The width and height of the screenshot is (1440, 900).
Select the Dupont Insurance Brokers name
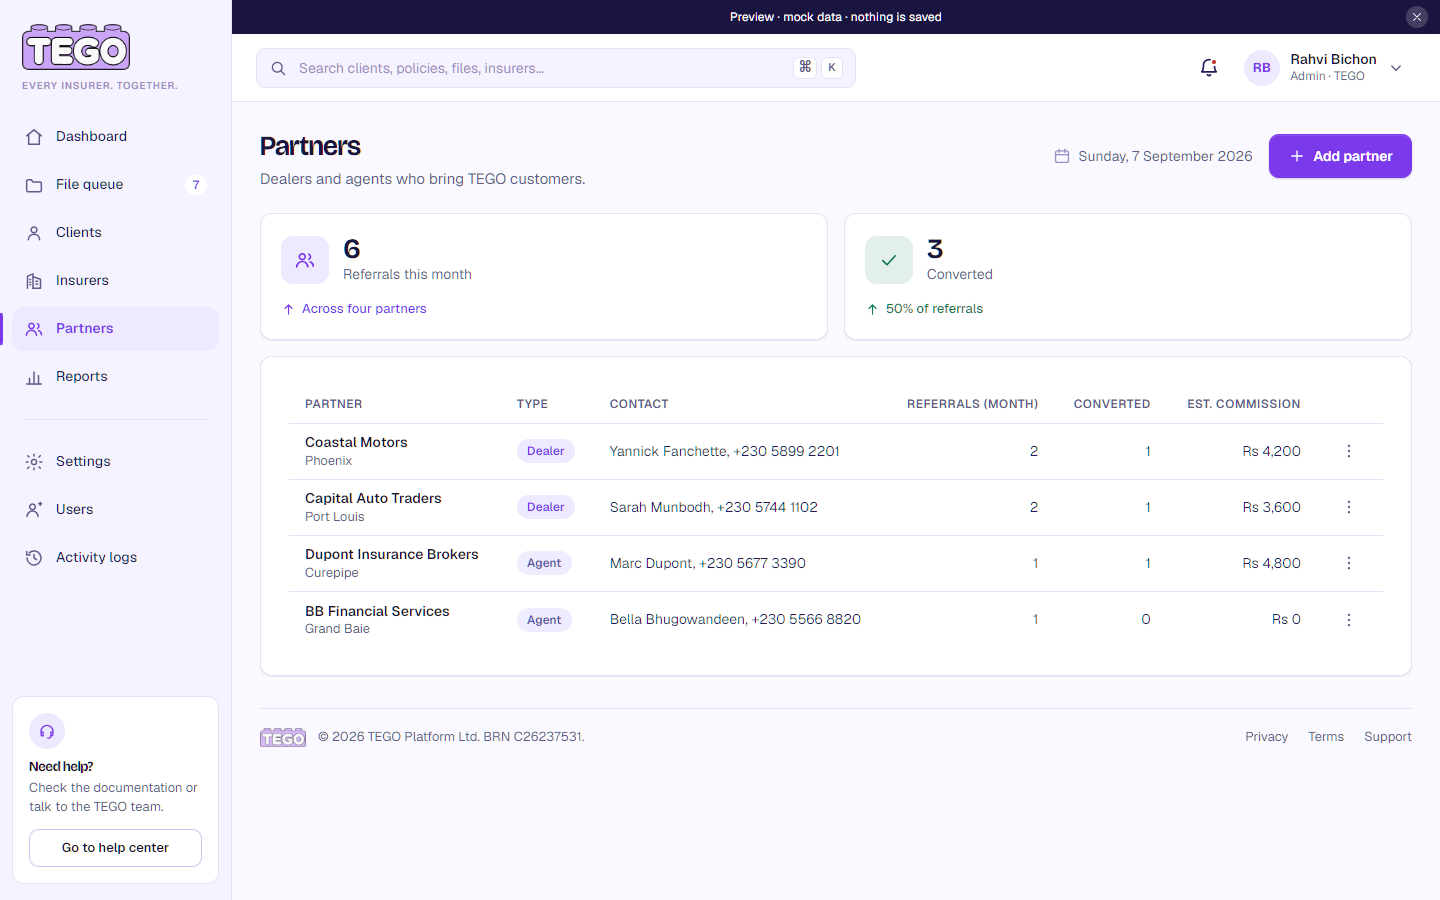[x=392, y=554]
